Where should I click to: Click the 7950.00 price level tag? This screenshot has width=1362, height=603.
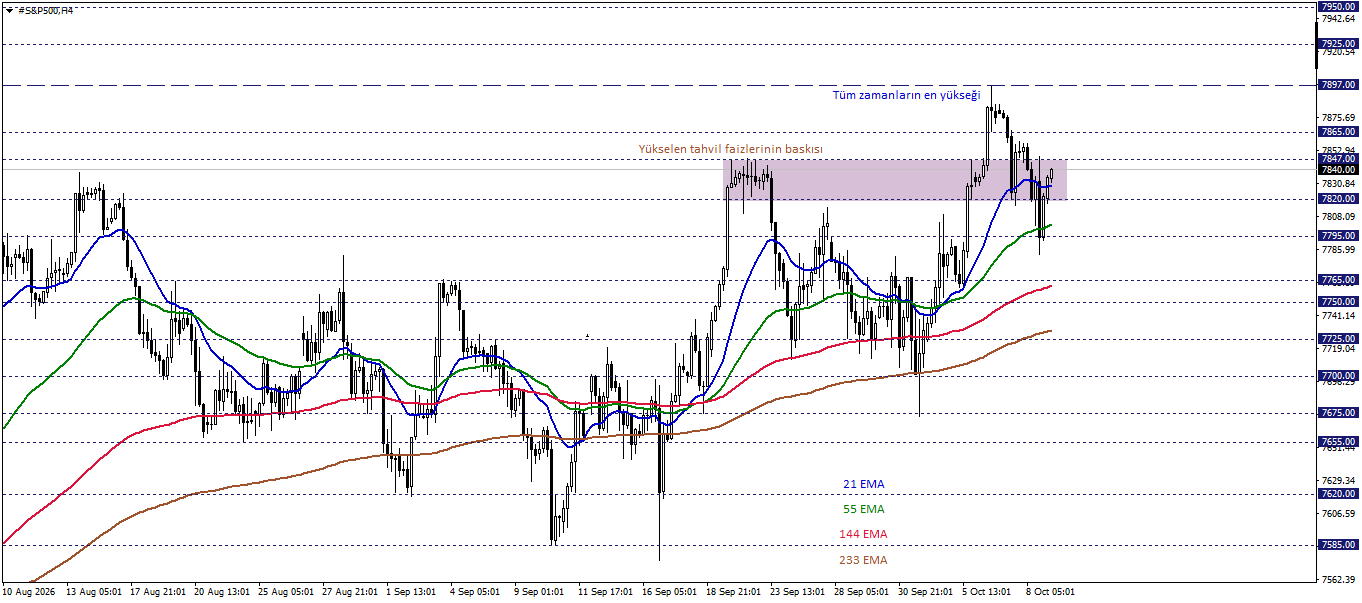coord(1338,6)
